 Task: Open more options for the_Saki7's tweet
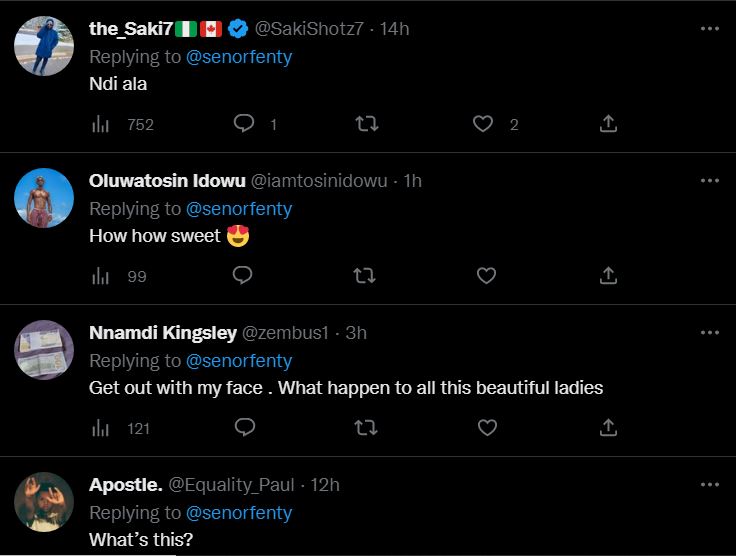[x=710, y=29]
